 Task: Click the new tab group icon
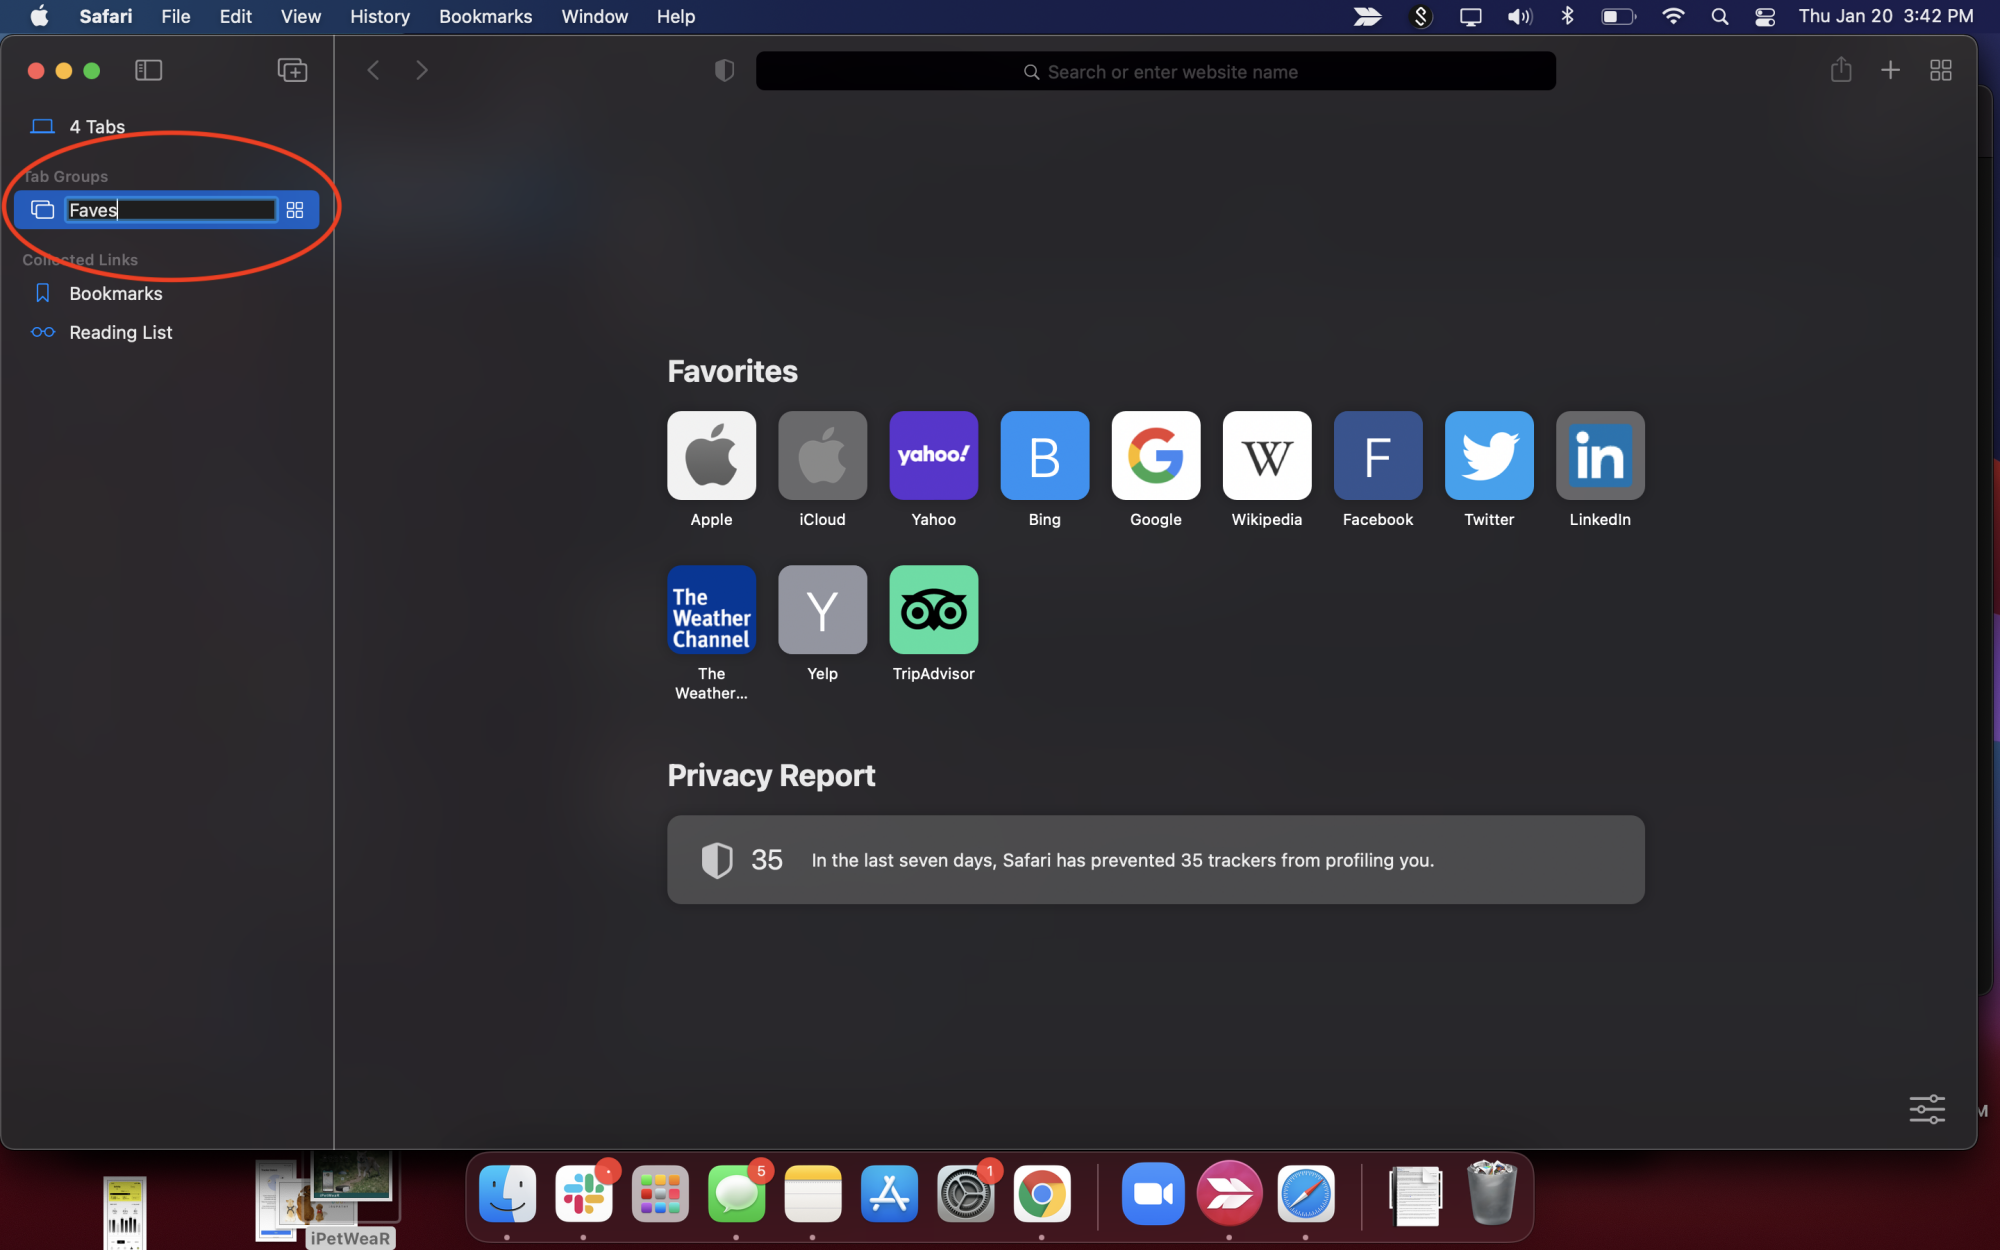292,70
